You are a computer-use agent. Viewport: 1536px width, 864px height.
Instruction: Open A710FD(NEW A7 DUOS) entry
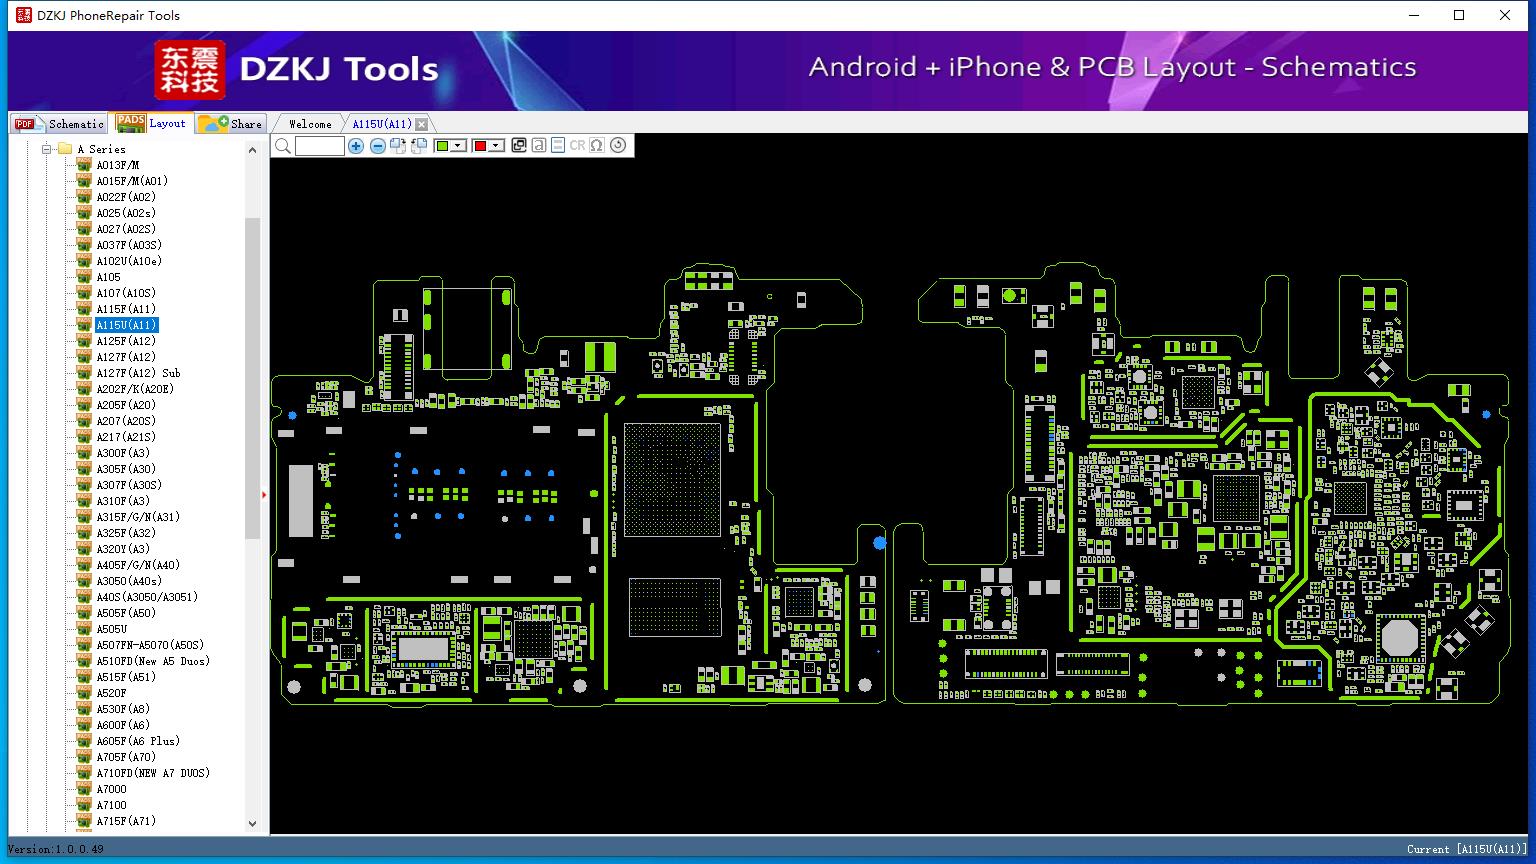[153, 773]
